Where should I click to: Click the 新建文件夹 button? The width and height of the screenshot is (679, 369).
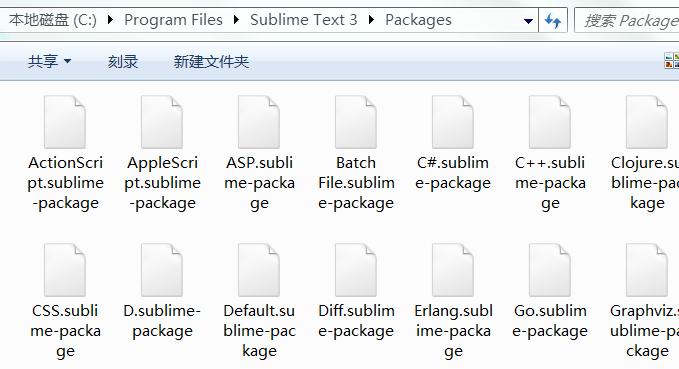(x=211, y=62)
